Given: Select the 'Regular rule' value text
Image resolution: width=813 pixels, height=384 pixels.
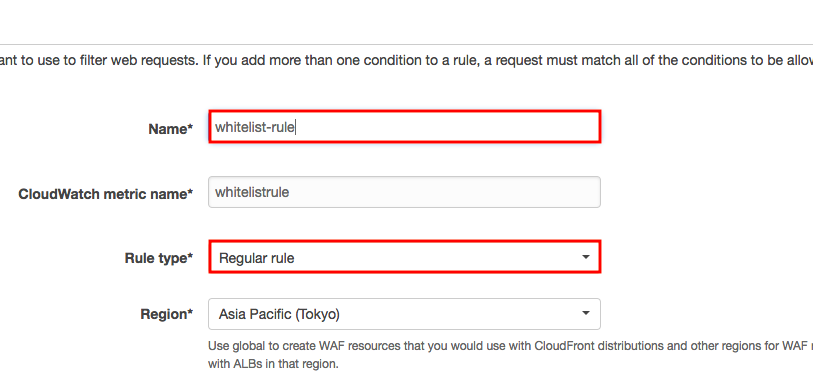Looking at the screenshot, I should click(x=257, y=258).
